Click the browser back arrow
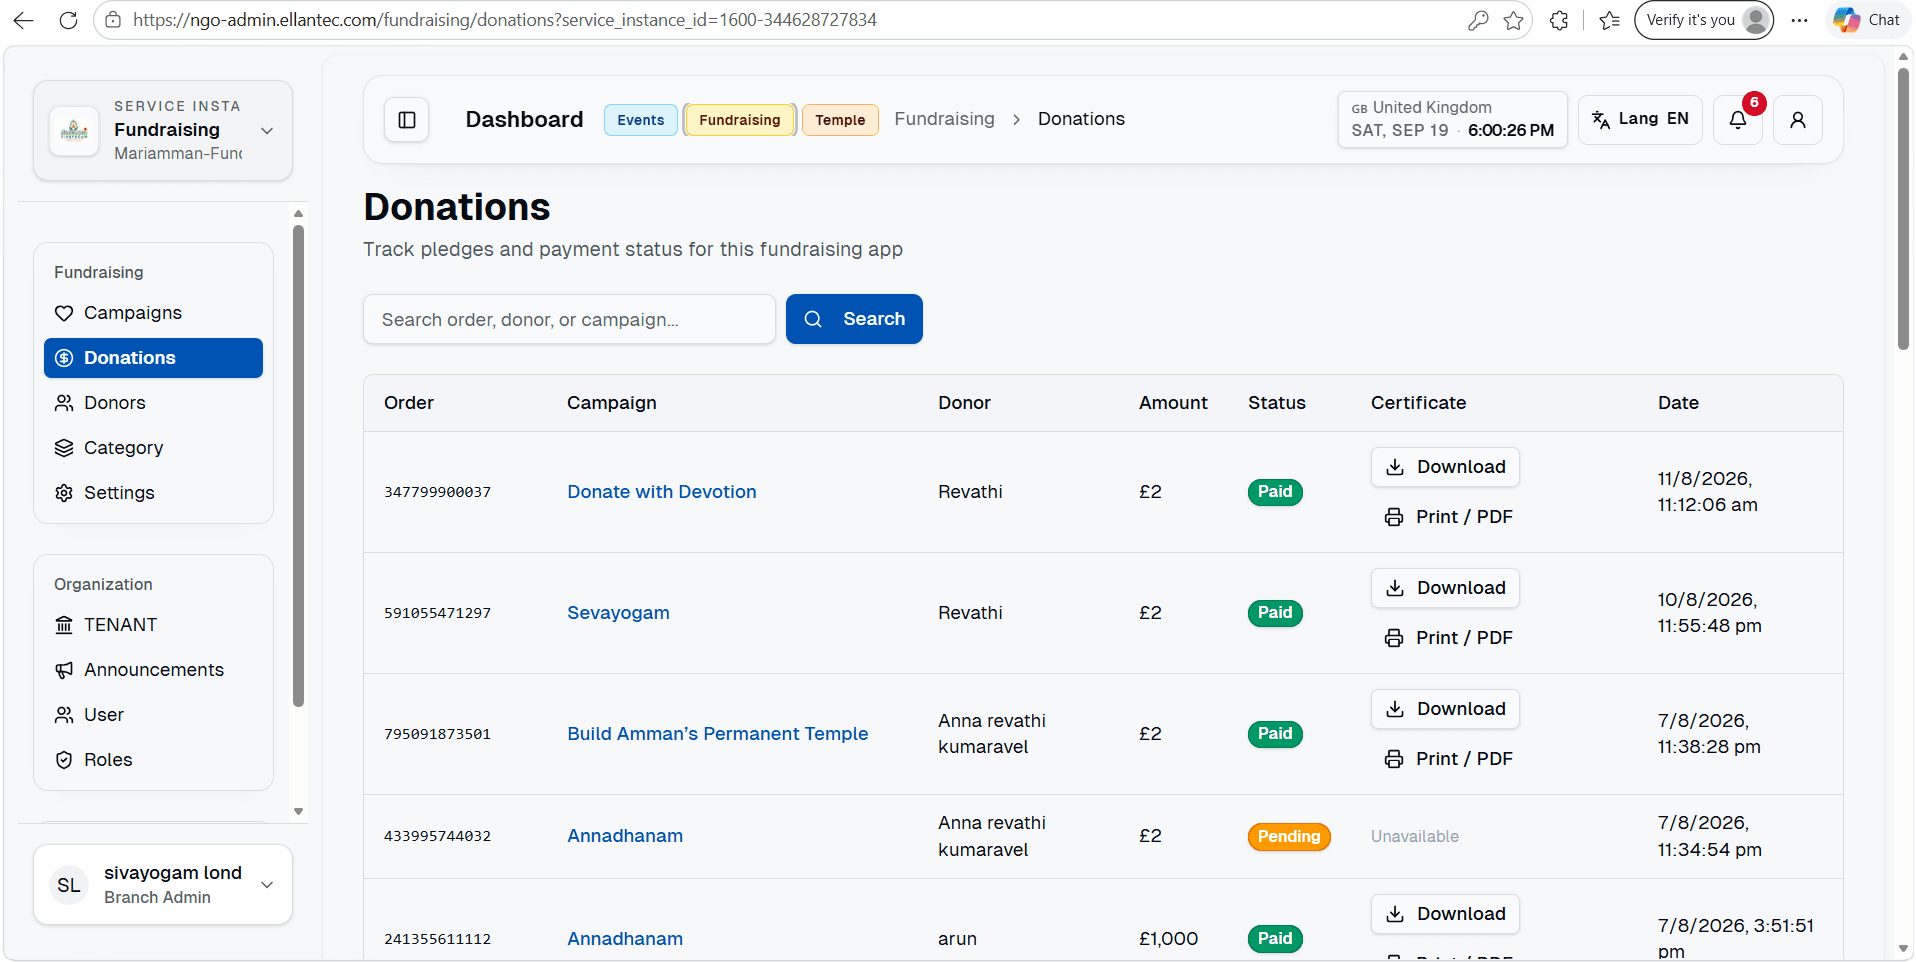1916x962 pixels. (x=24, y=20)
